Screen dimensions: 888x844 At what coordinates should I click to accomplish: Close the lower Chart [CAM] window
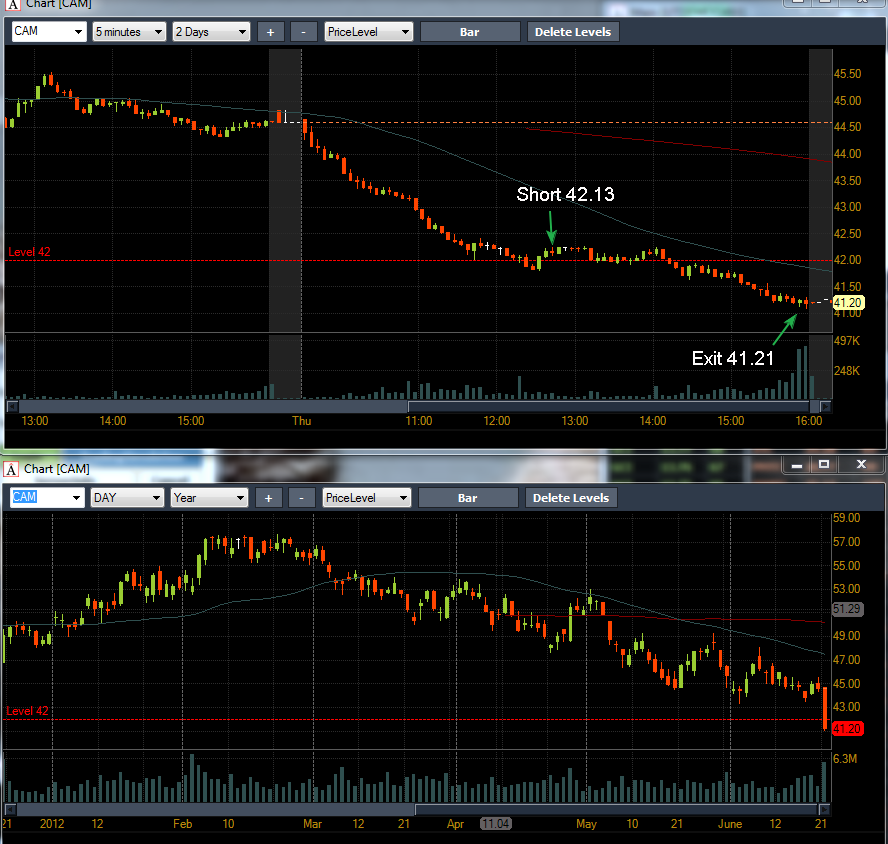(861, 465)
